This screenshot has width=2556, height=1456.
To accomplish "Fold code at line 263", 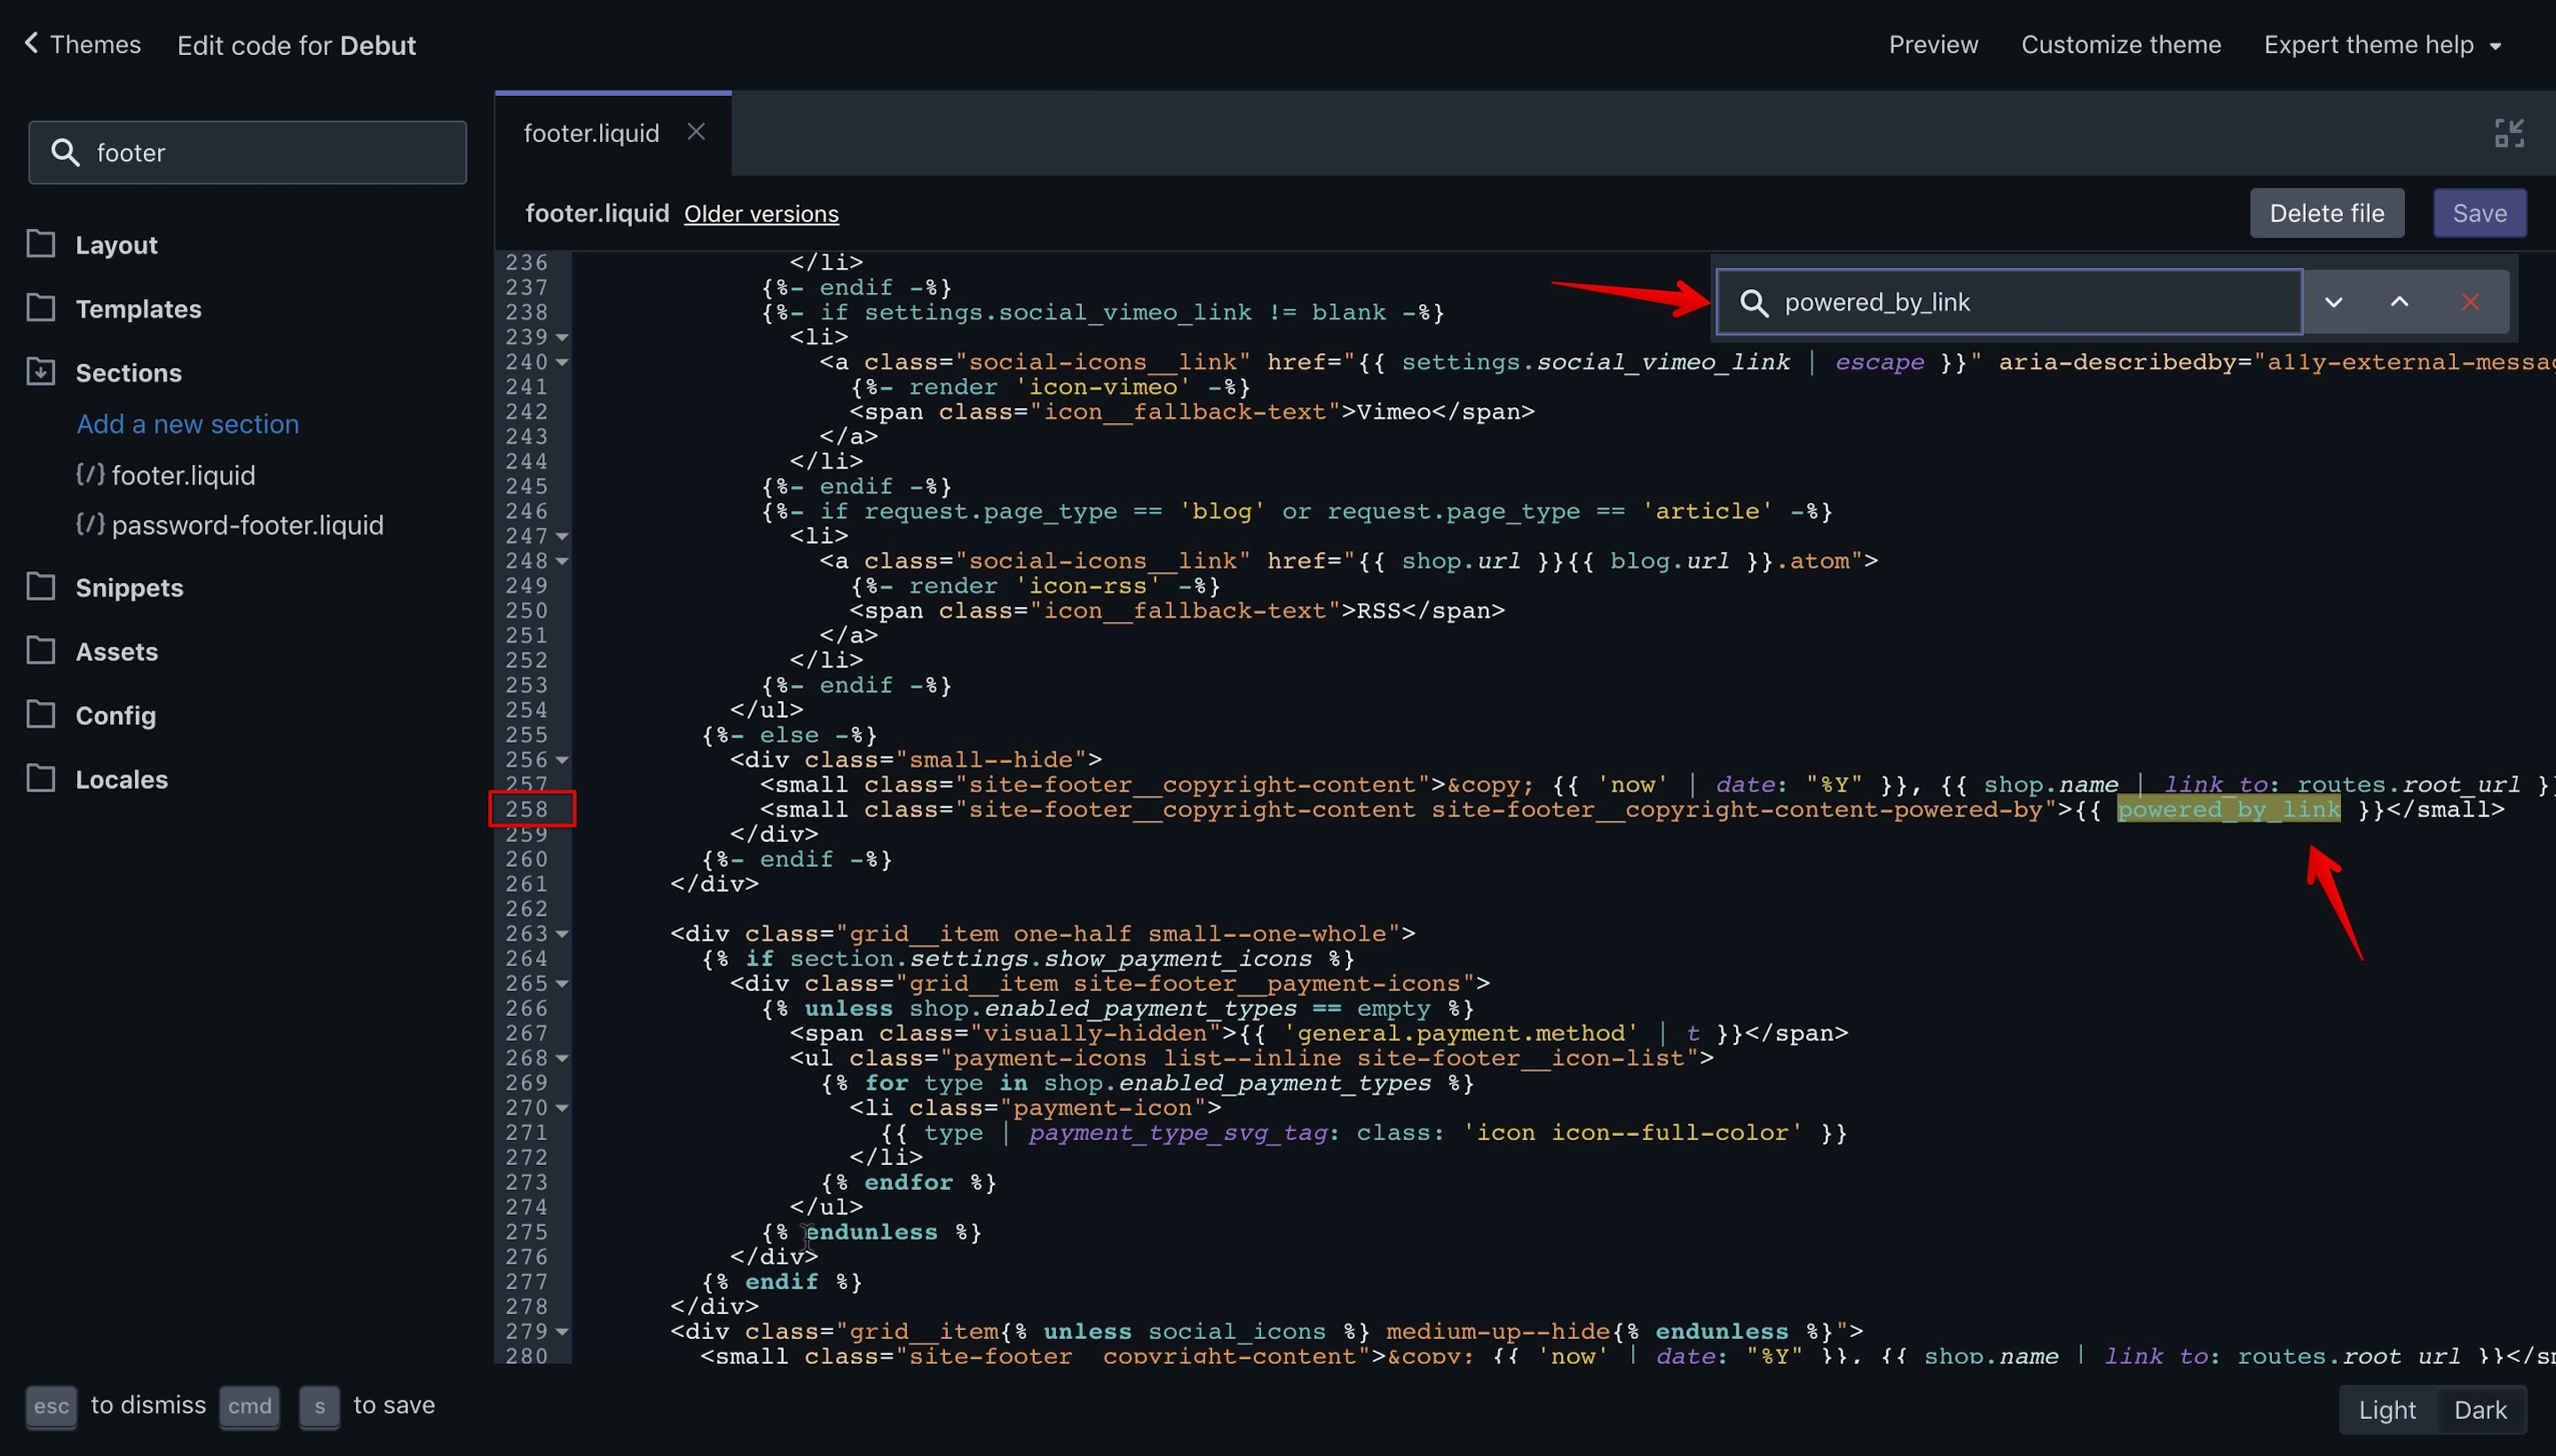I will coord(562,934).
